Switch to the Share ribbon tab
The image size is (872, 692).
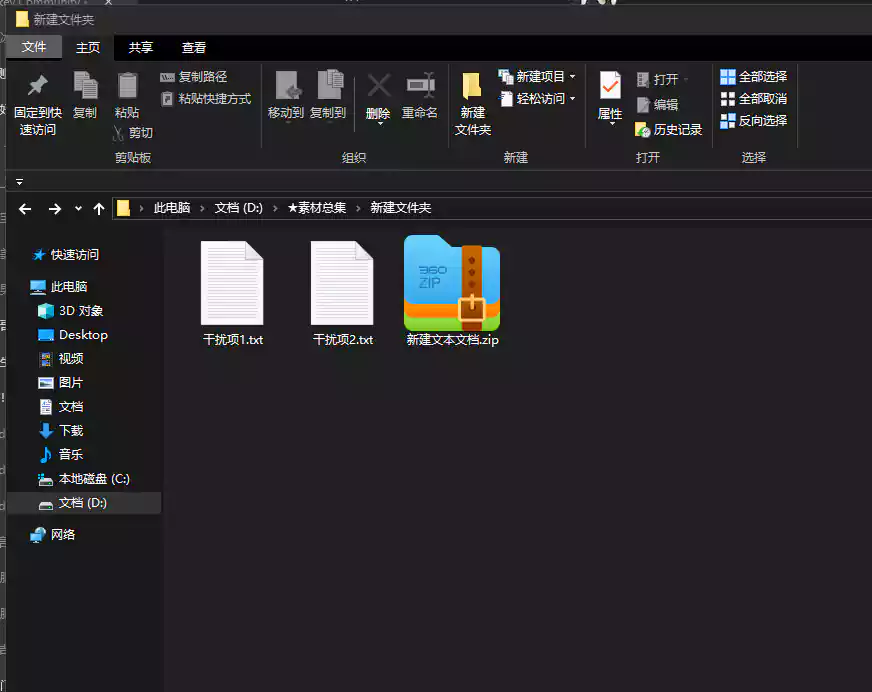pos(141,47)
